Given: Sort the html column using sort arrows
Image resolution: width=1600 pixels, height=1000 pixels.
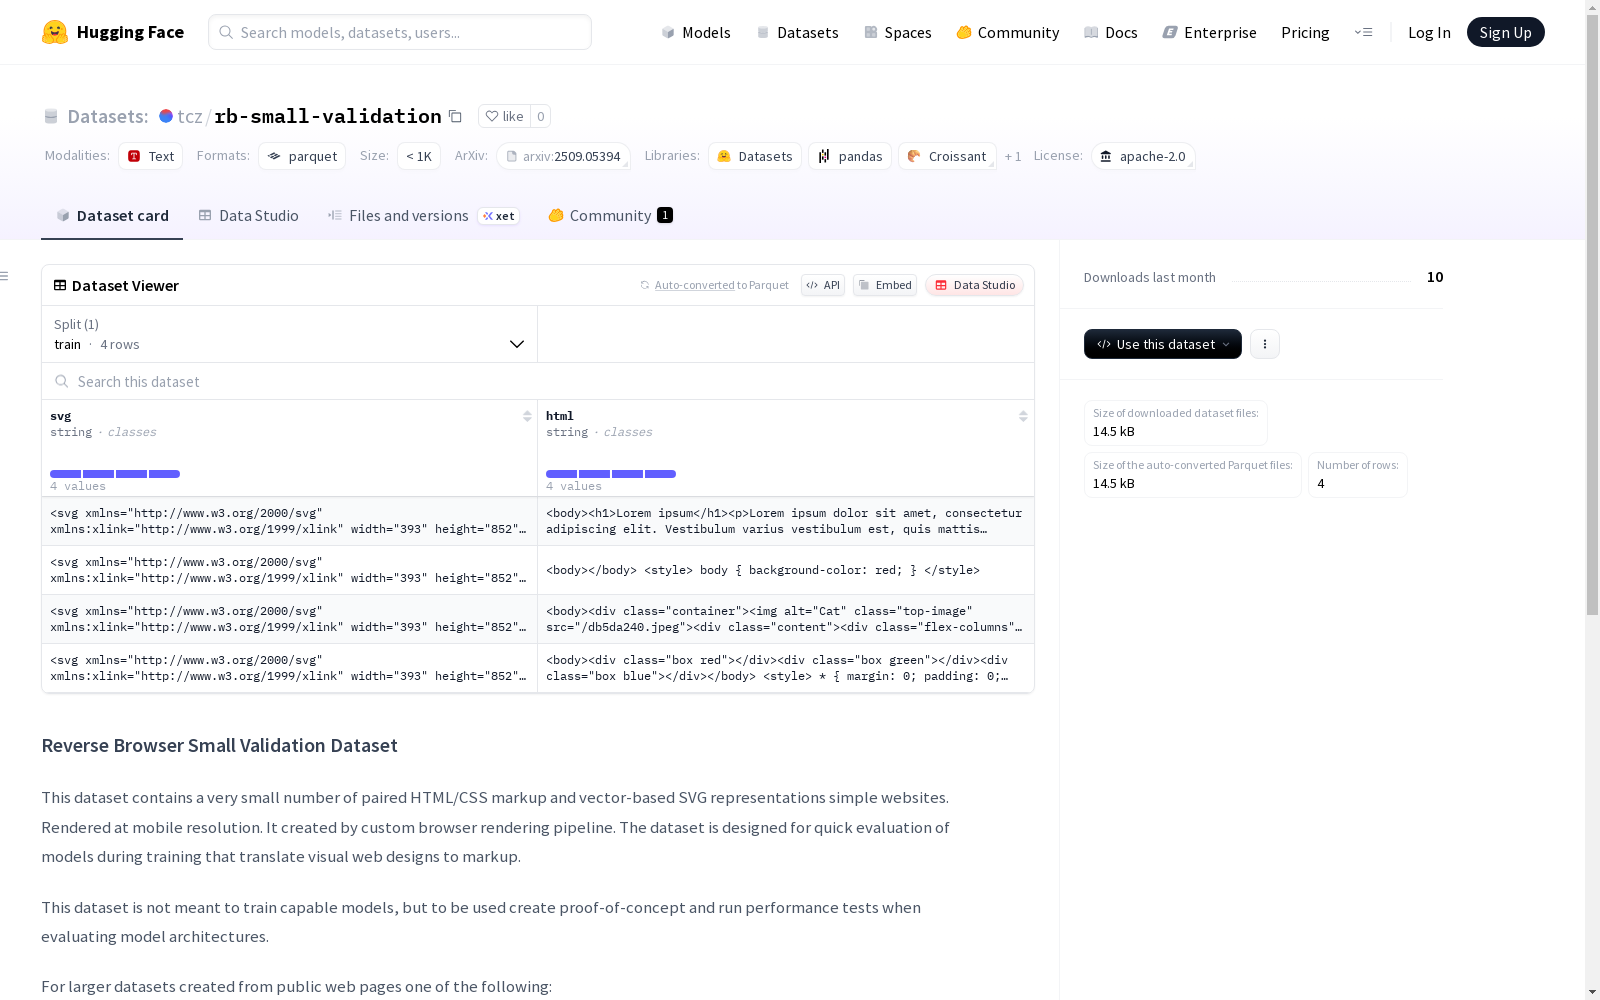Looking at the screenshot, I should [x=1023, y=416].
